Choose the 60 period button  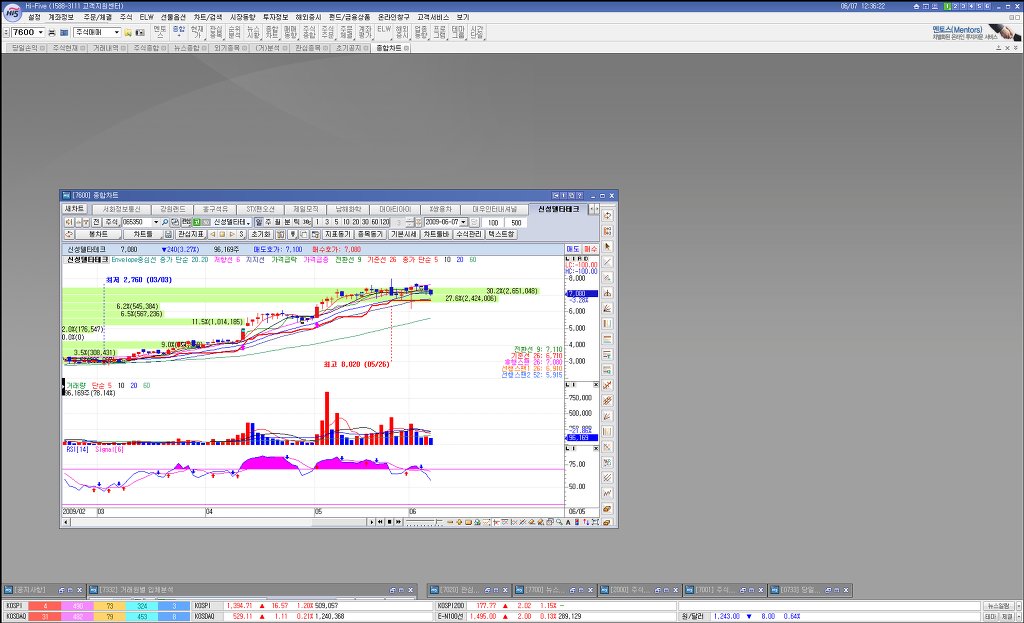tap(376, 223)
